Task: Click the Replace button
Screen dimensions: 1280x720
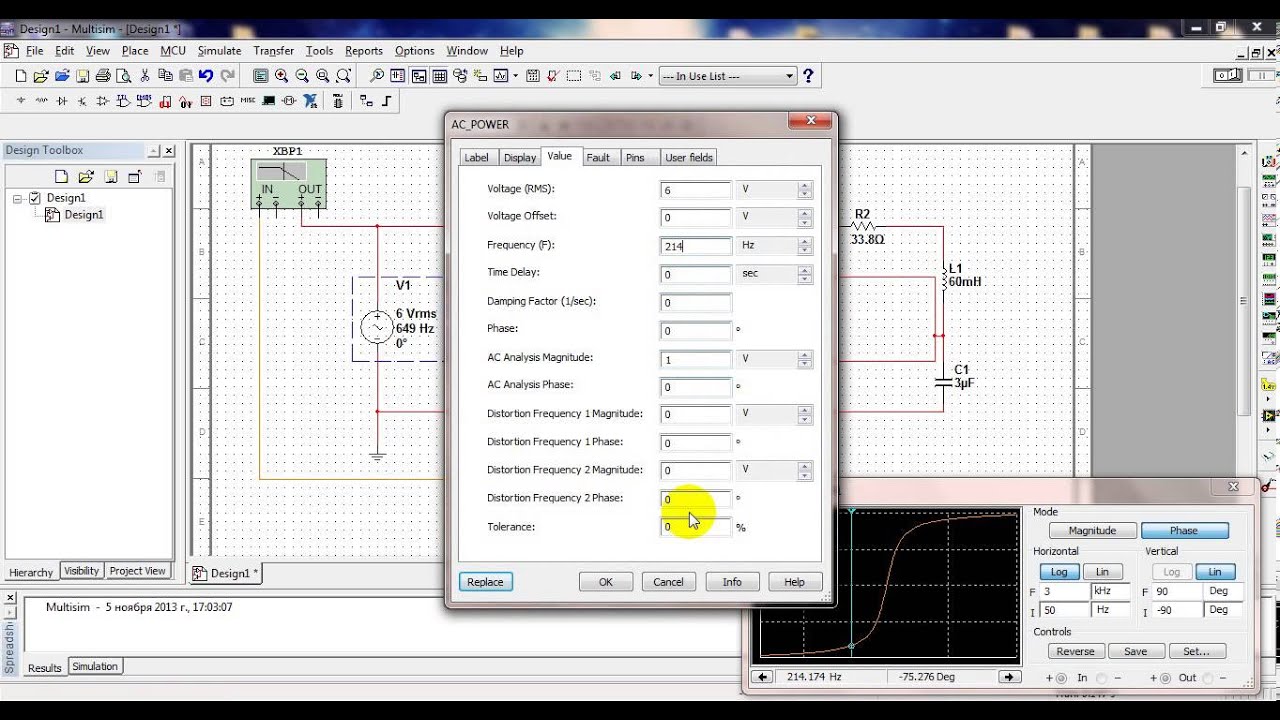Action: [485, 582]
